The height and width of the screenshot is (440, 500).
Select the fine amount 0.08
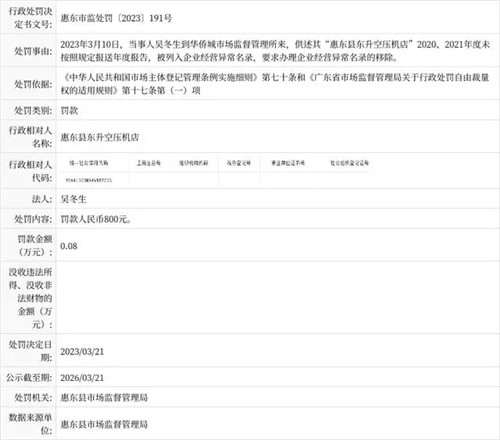coord(69,246)
